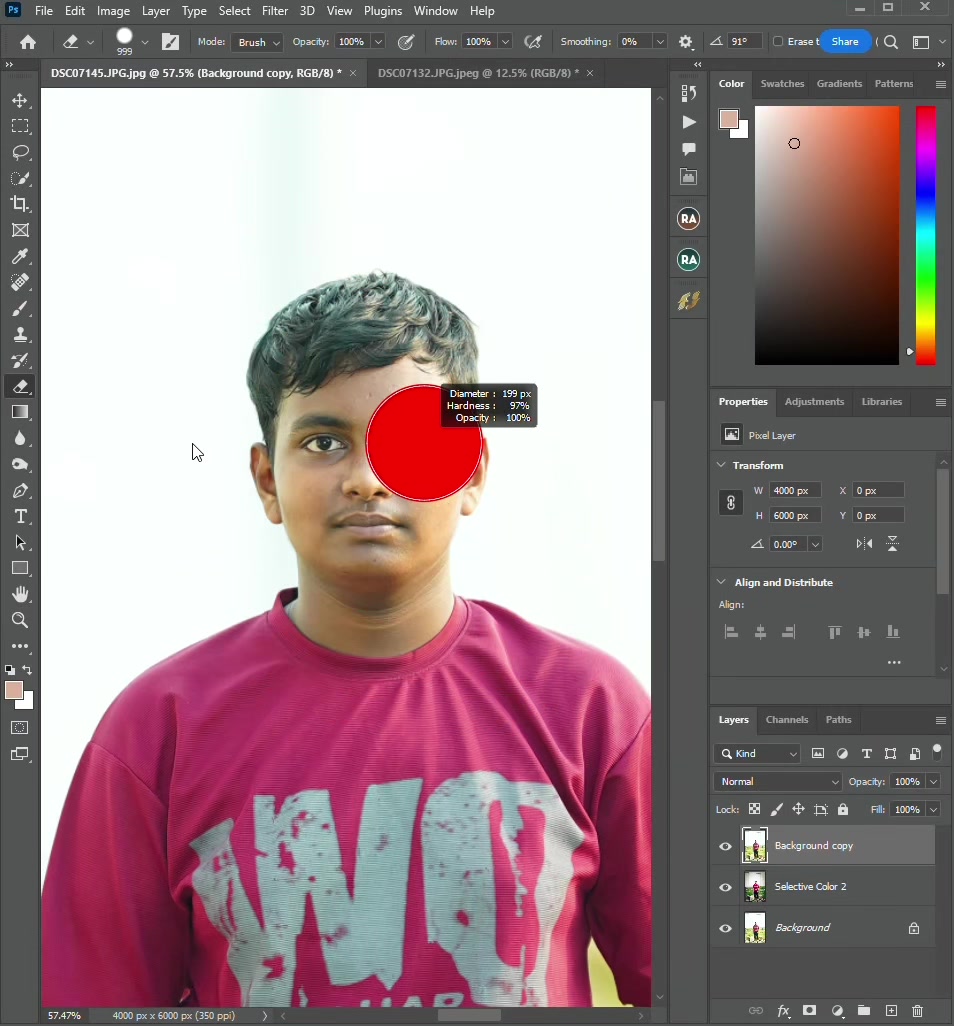Screen dimensions: 954x1026
Task: Create a new layer
Action: [891, 1011]
